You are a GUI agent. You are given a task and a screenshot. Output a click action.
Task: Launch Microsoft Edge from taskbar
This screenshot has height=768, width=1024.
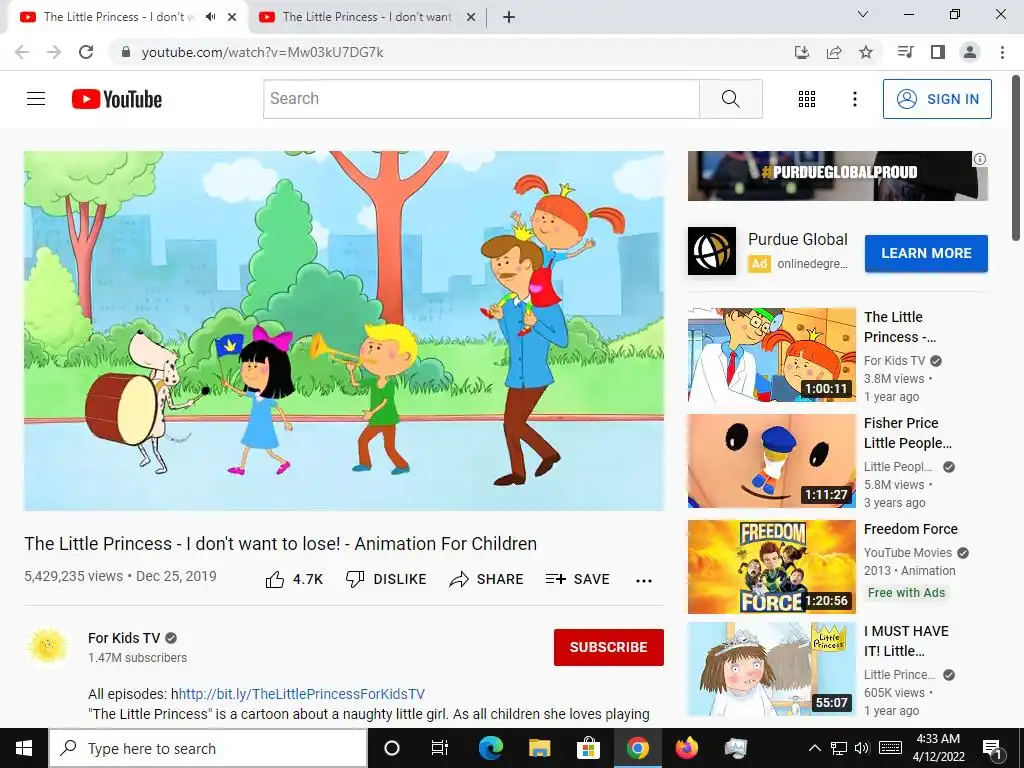[x=490, y=748]
